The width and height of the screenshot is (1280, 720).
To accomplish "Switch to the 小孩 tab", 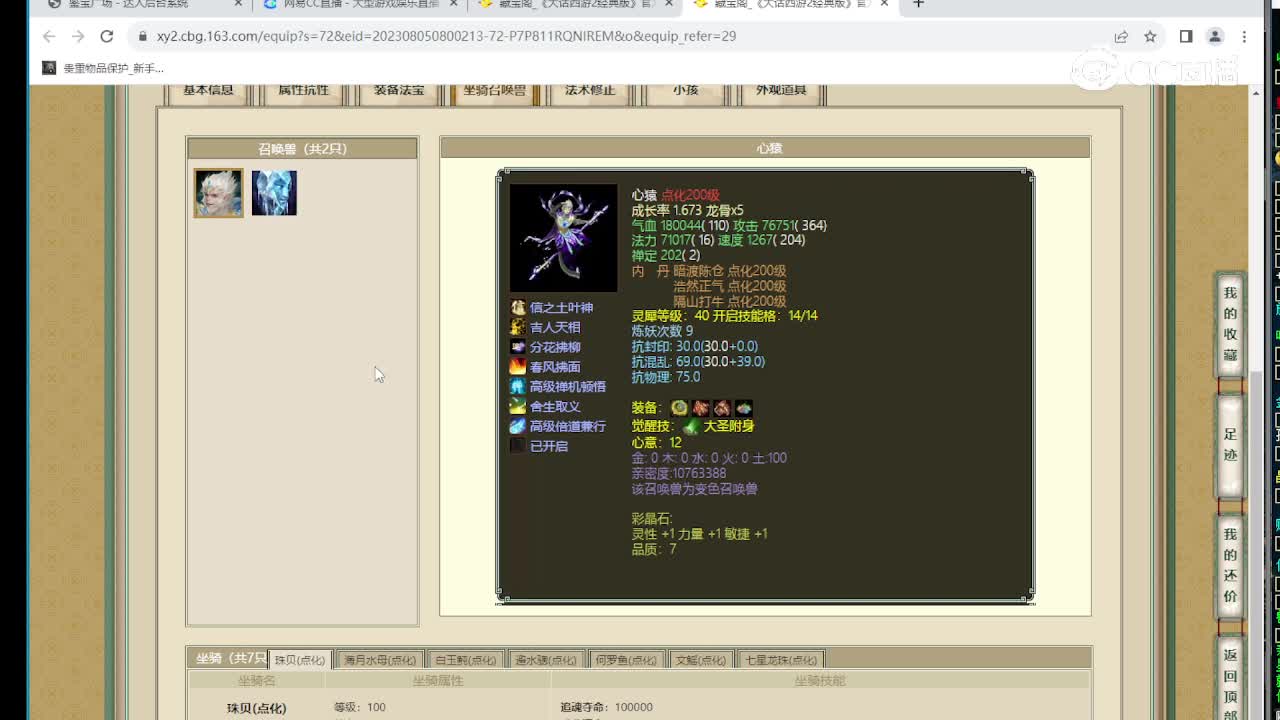I will coord(685,91).
